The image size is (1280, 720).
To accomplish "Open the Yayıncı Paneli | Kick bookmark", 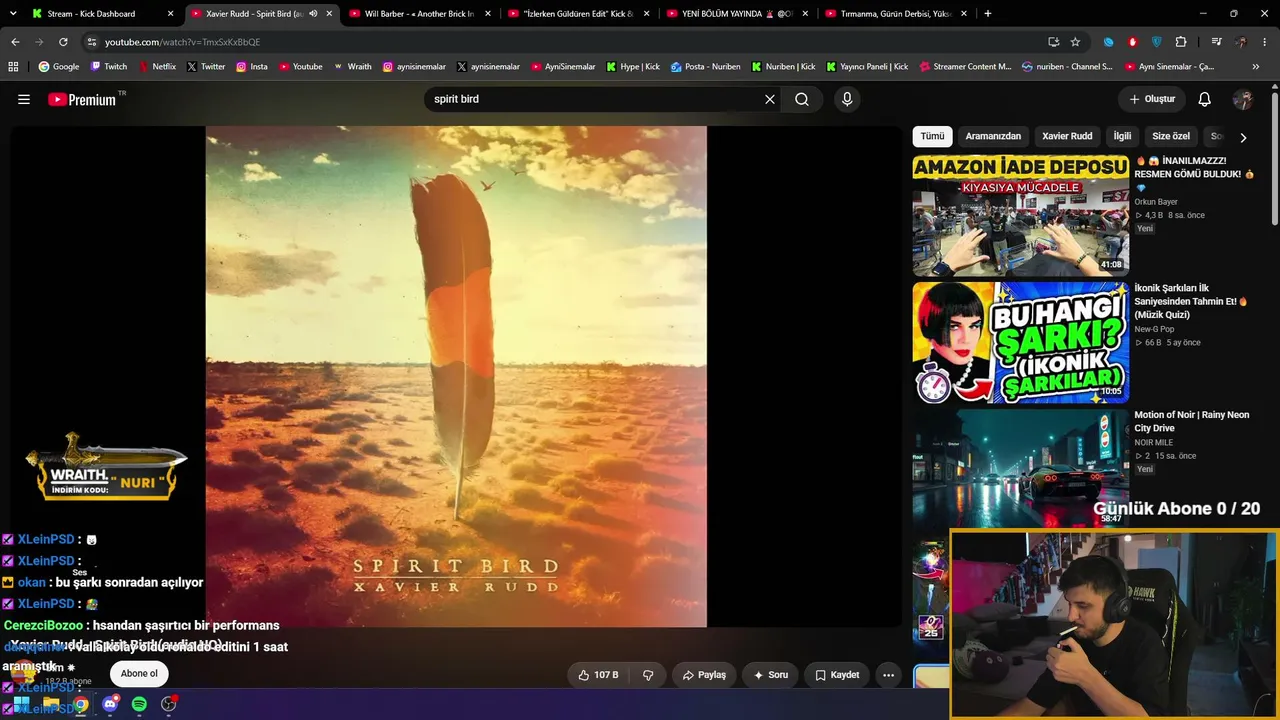I will (867, 67).
